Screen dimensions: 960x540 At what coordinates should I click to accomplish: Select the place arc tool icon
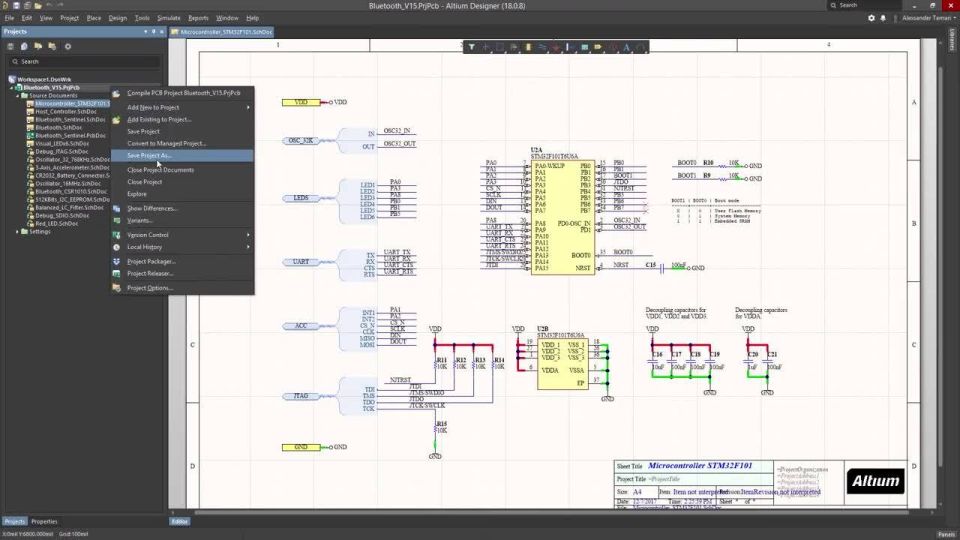640,47
